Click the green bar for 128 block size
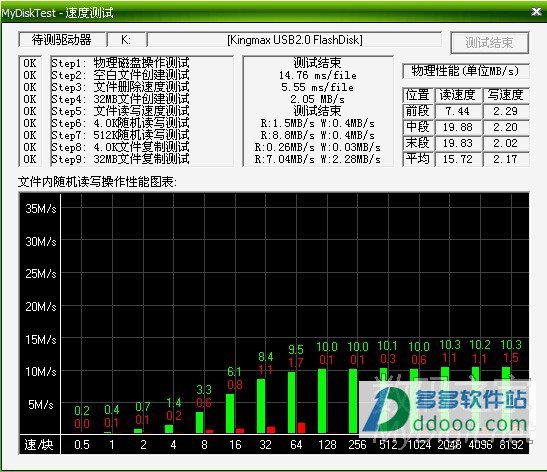547x472 pixels. coord(322,401)
